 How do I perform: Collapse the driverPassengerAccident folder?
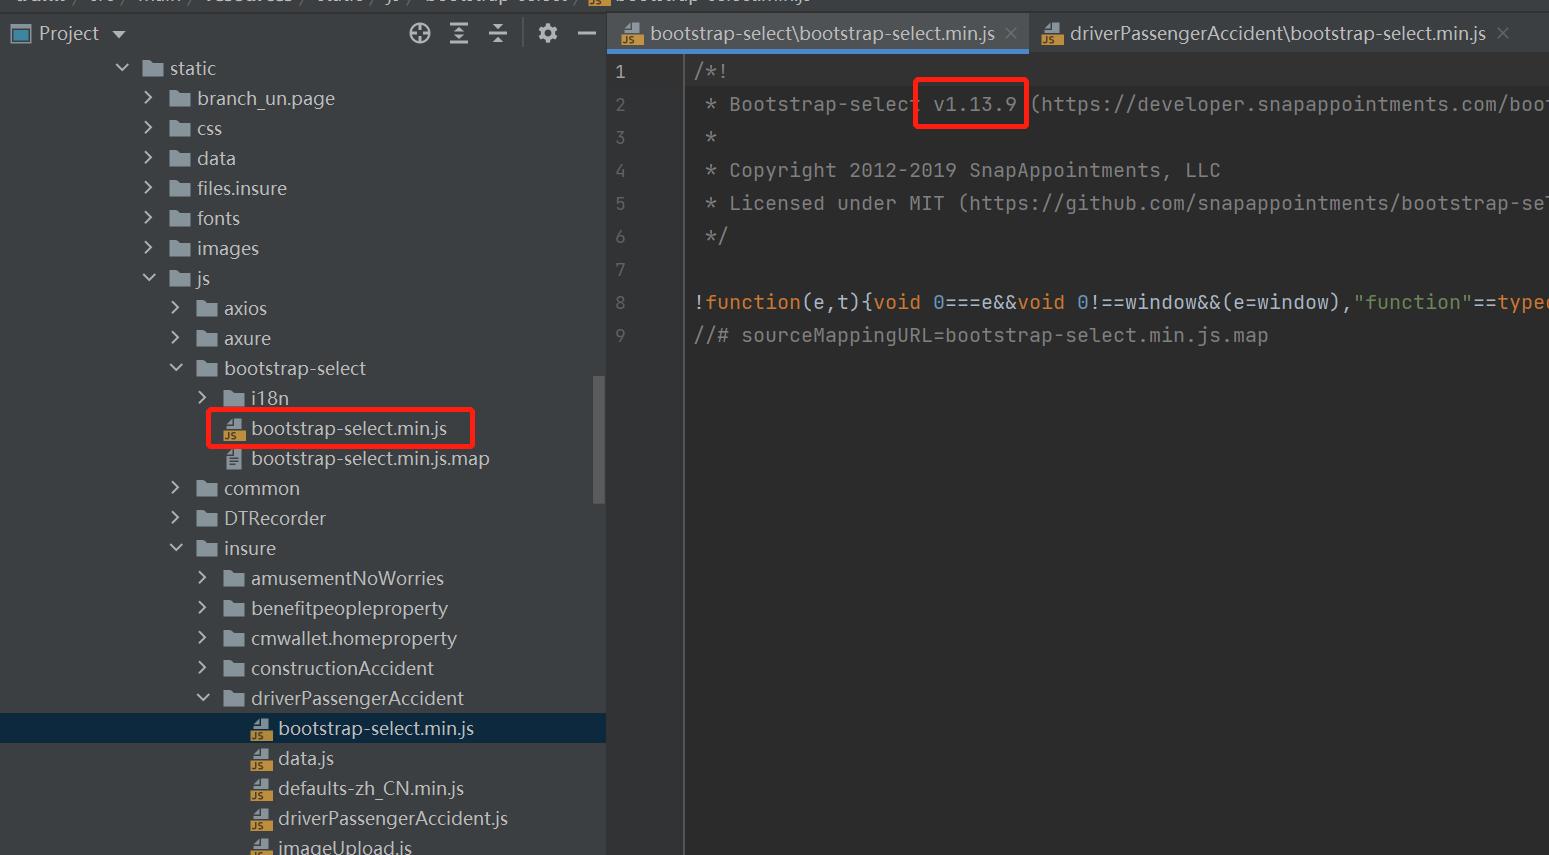coord(203,698)
